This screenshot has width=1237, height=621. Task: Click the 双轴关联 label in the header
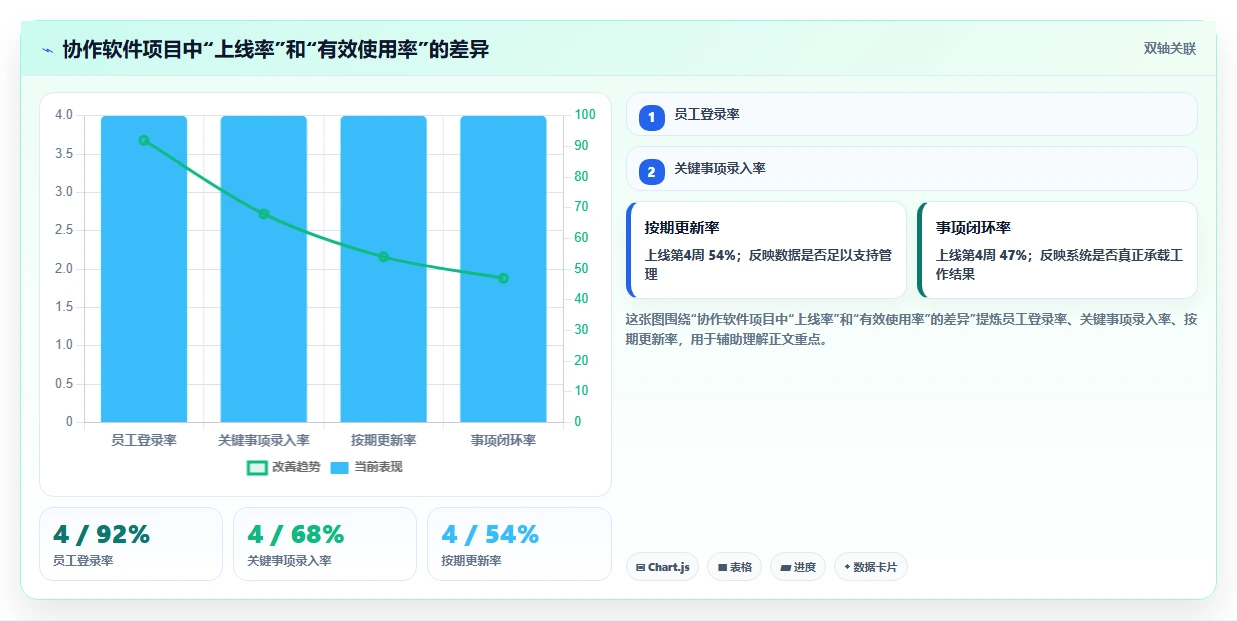click(x=1169, y=48)
